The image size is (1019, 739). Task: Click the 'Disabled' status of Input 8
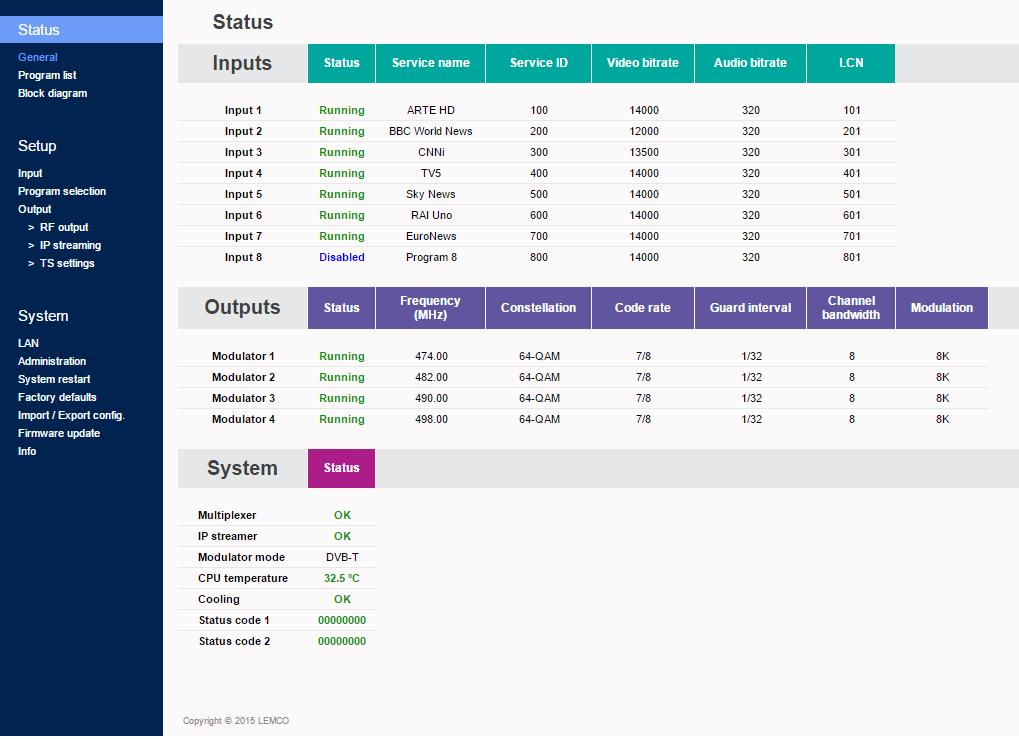342,257
